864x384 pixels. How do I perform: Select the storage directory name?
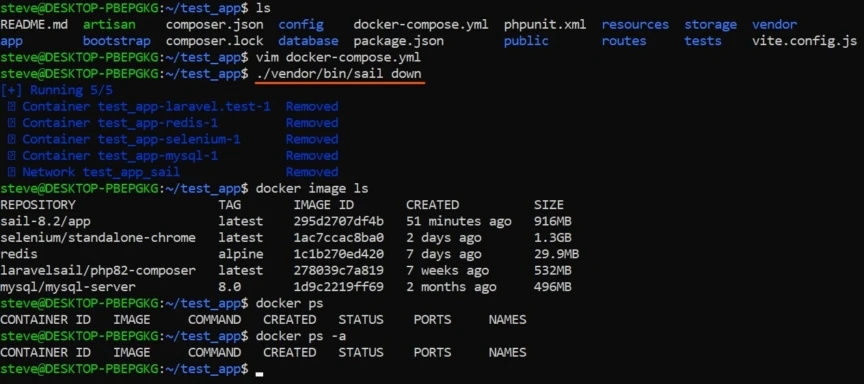coord(710,25)
